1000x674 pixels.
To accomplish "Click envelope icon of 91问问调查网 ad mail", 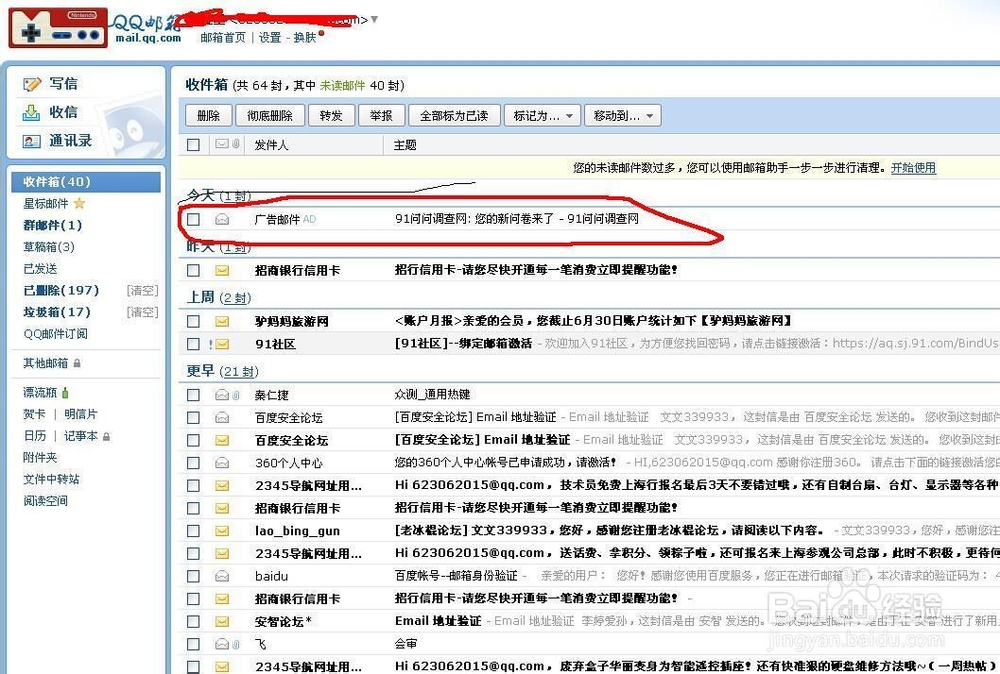I will [222, 219].
